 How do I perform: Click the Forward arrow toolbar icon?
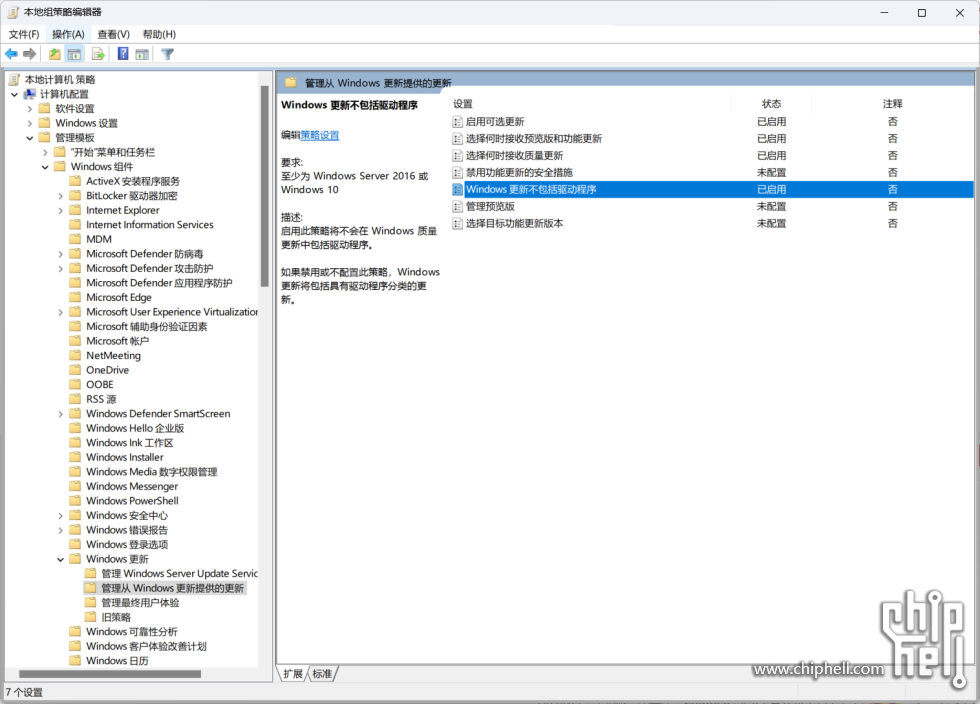point(29,54)
